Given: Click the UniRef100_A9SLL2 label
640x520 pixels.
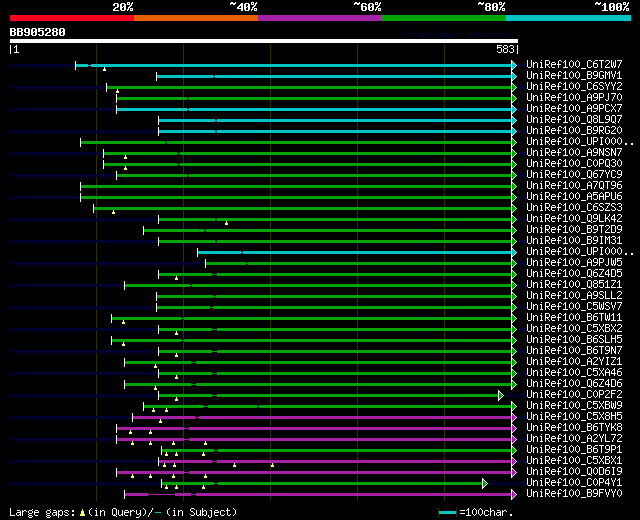Looking at the screenshot, I should point(574,296).
